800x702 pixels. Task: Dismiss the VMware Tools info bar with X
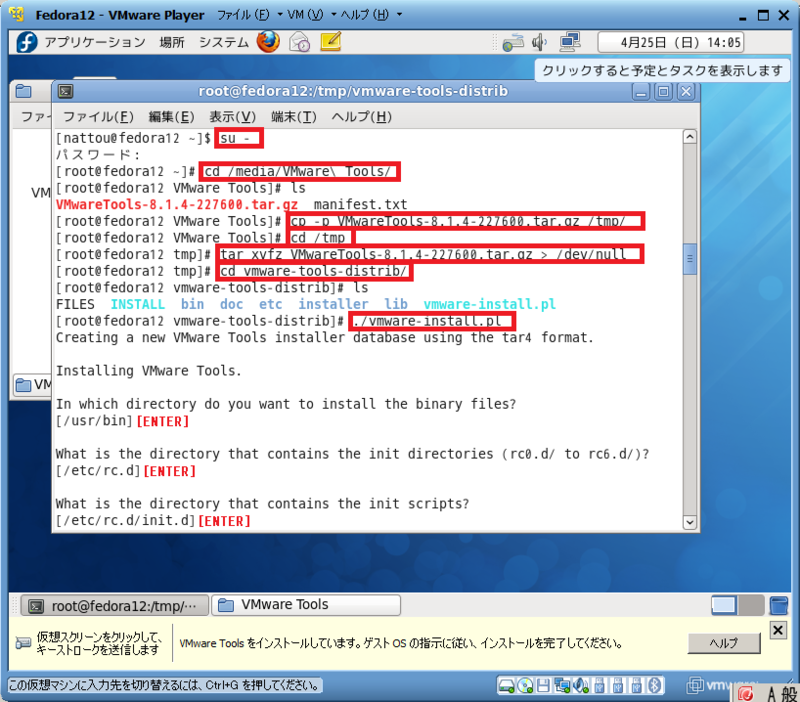(x=778, y=630)
